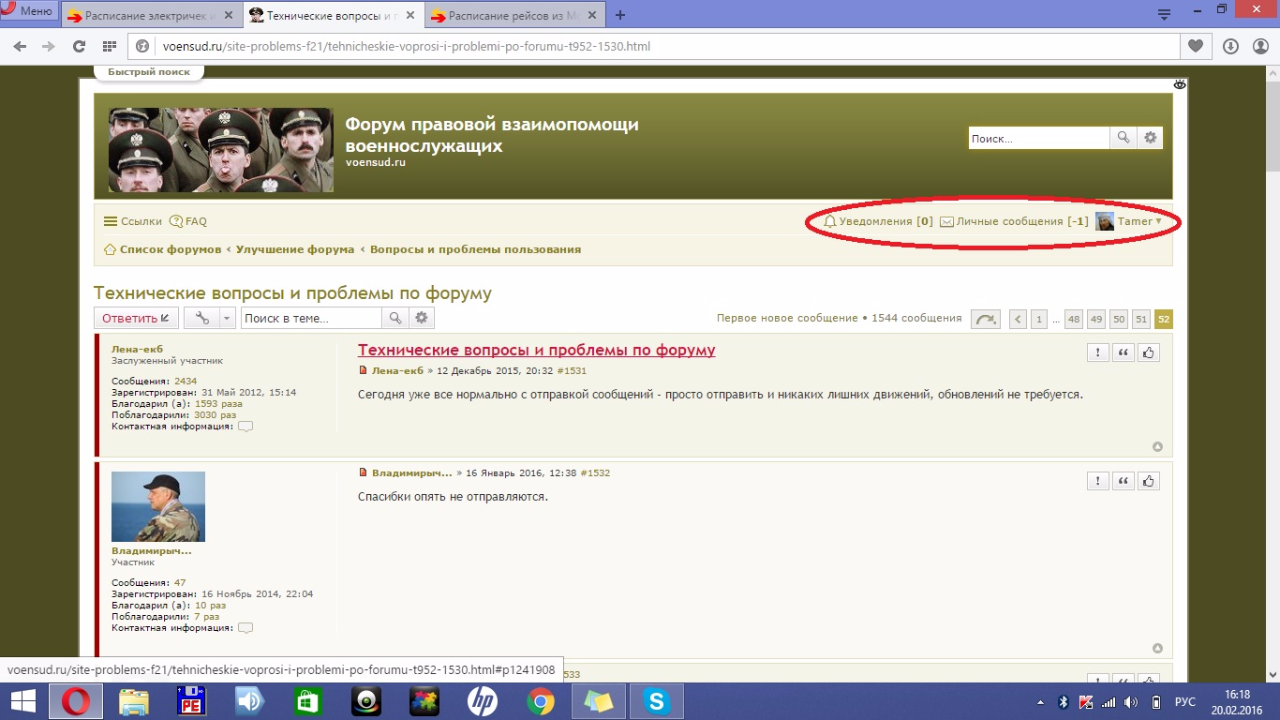Open advanced search gear in forum header
Screen dimensions: 1280x720
[x=1150, y=138]
